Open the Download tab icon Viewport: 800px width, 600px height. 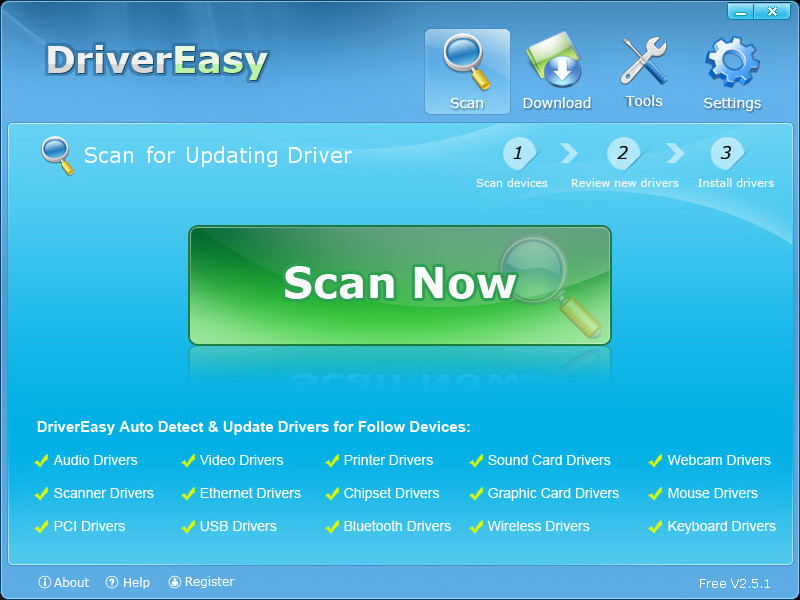(554, 60)
